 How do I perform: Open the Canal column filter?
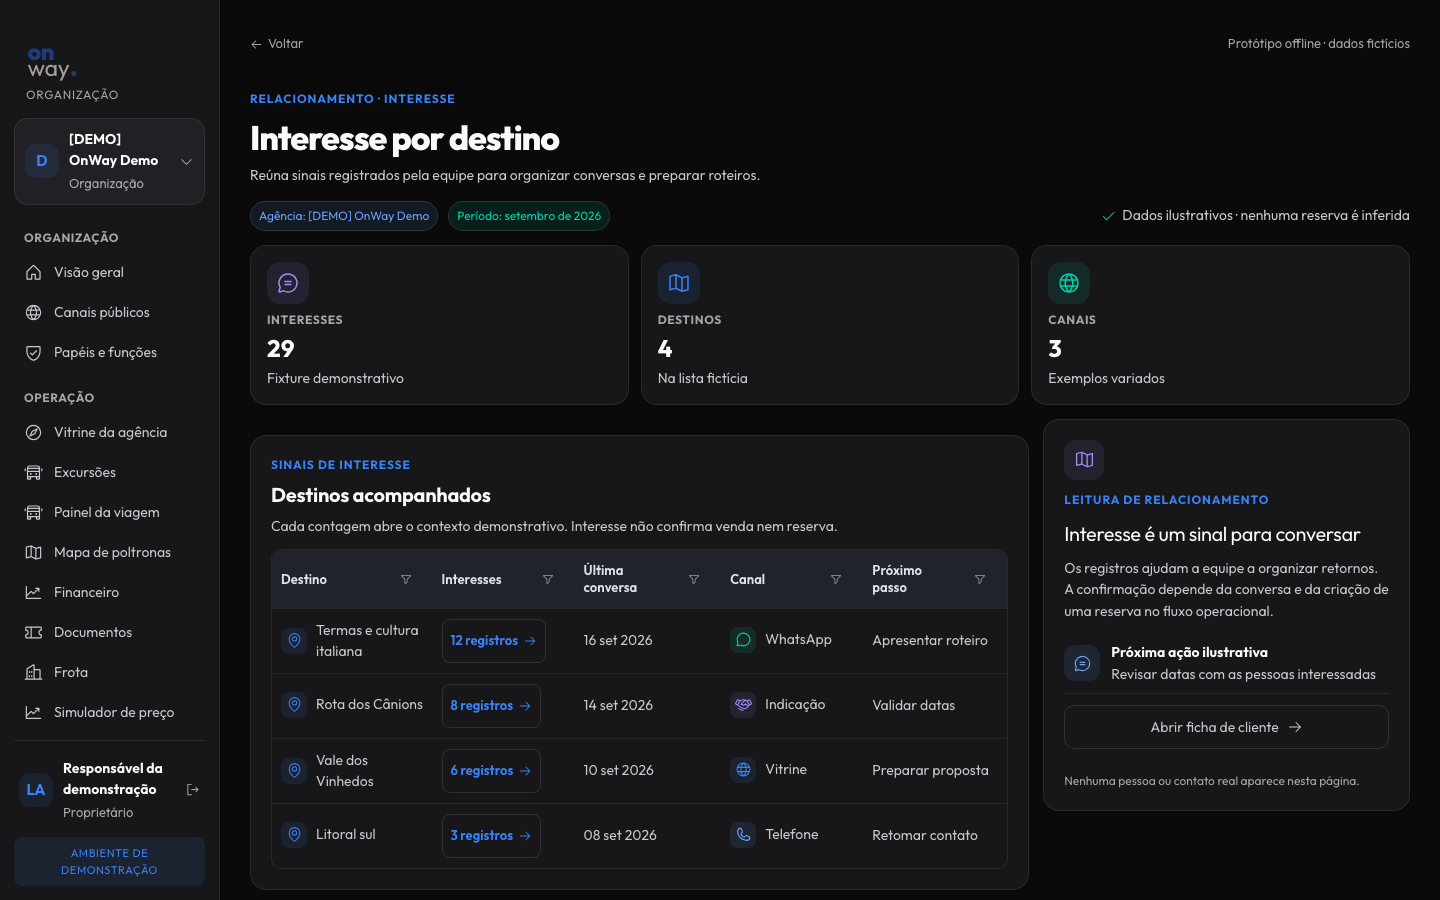point(836,580)
